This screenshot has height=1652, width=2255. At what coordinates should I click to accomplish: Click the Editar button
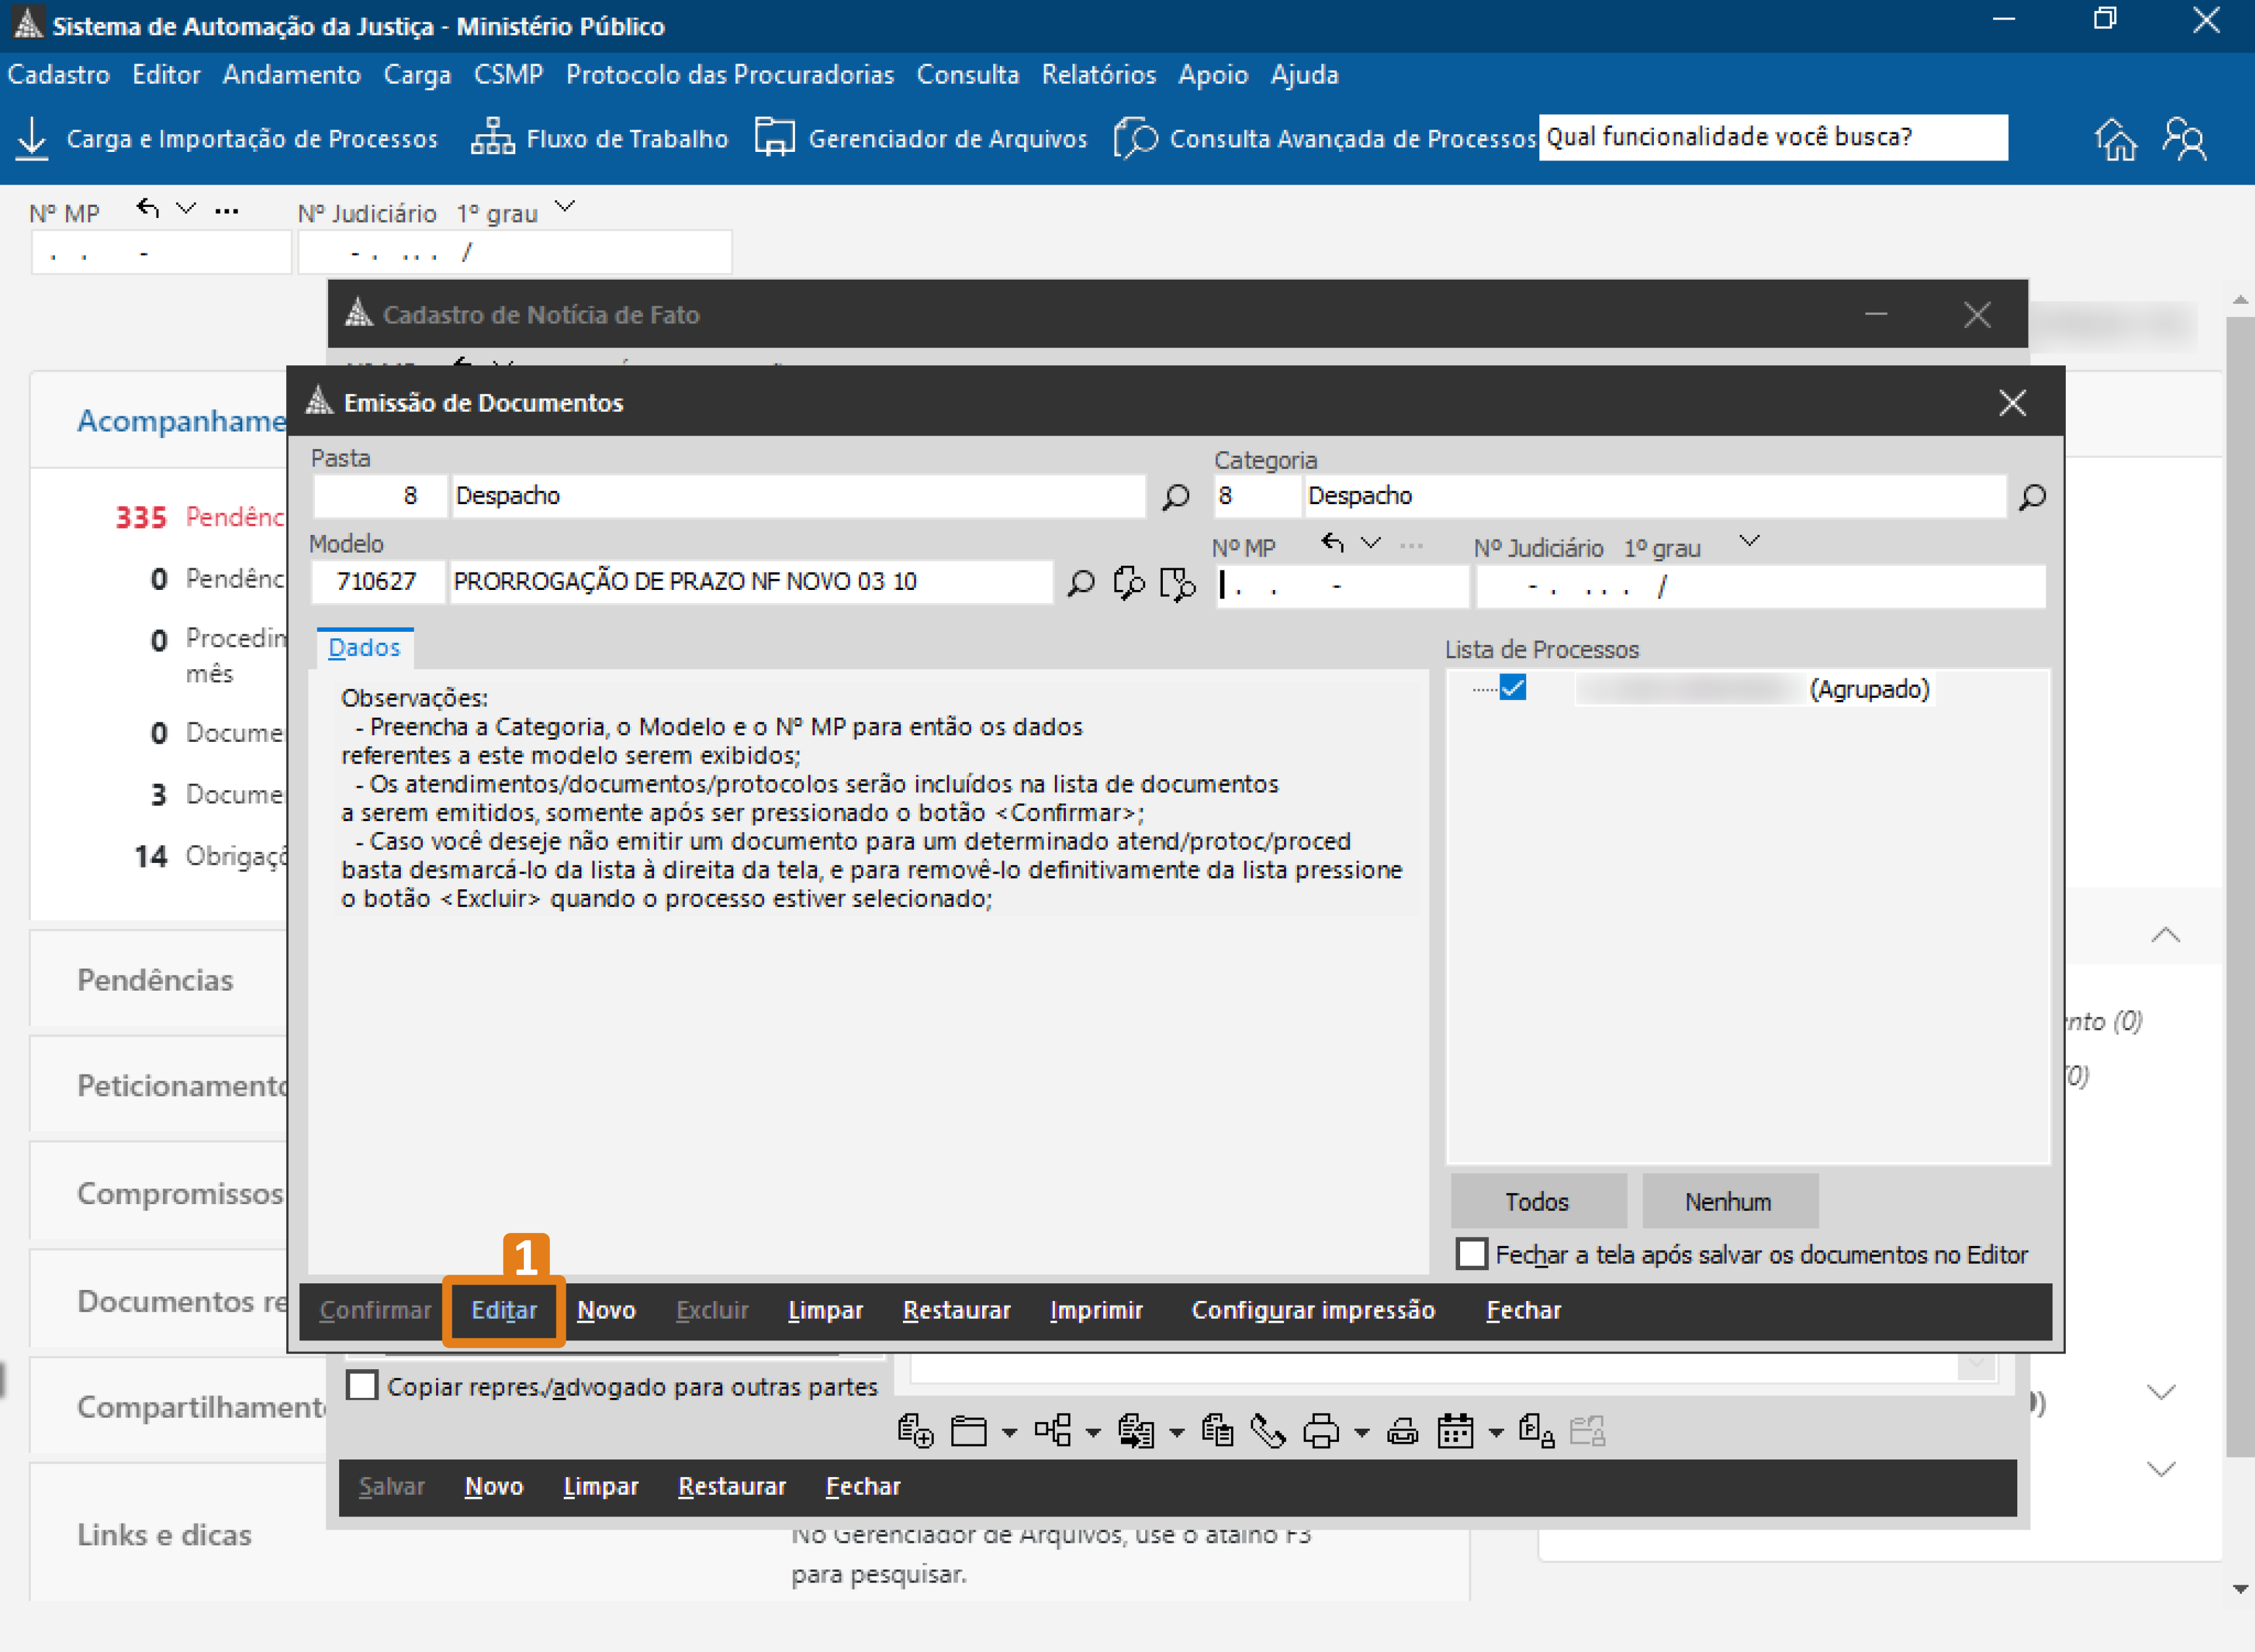504,1310
